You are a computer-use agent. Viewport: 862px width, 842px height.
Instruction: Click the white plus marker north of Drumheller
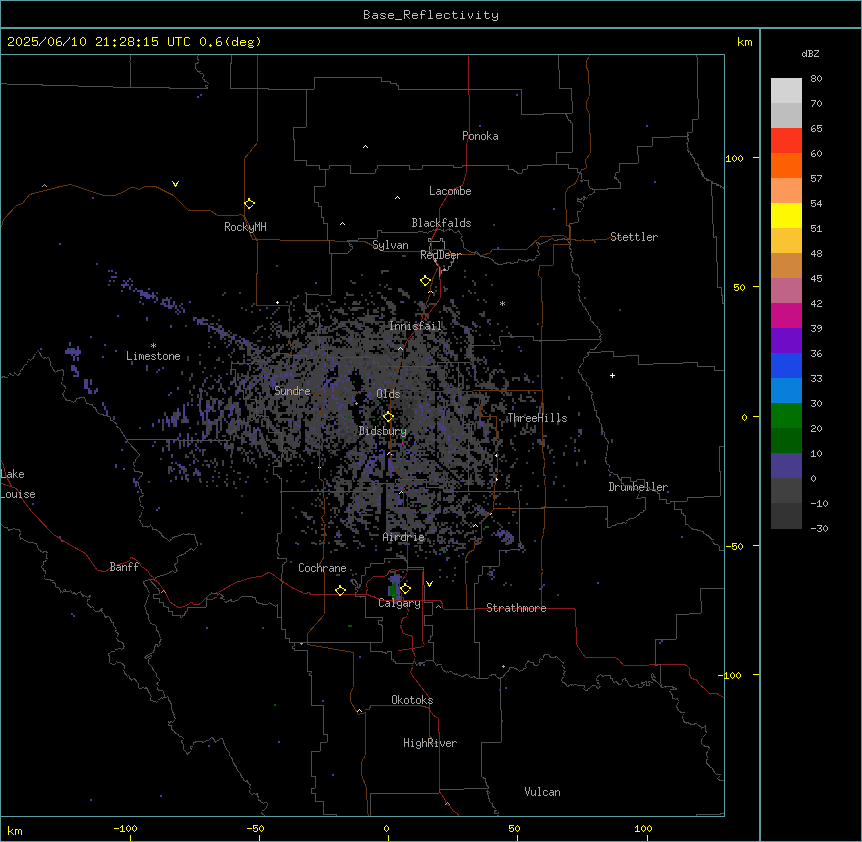tap(612, 375)
